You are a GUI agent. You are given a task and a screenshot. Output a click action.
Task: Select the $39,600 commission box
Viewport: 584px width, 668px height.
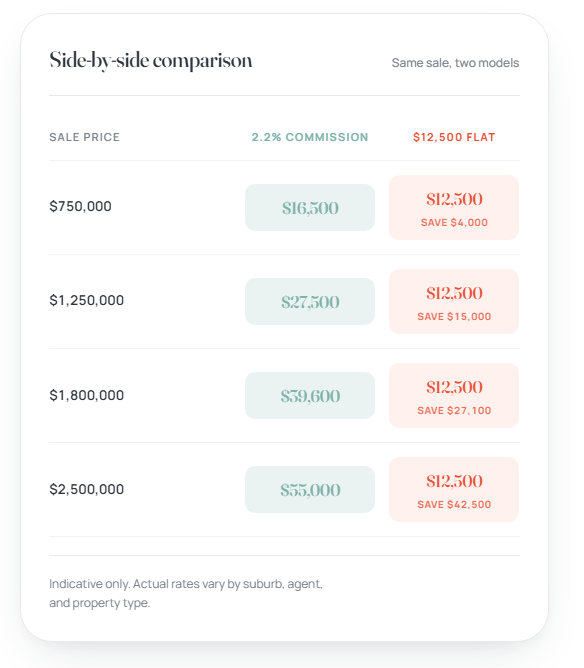click(310, 395)
